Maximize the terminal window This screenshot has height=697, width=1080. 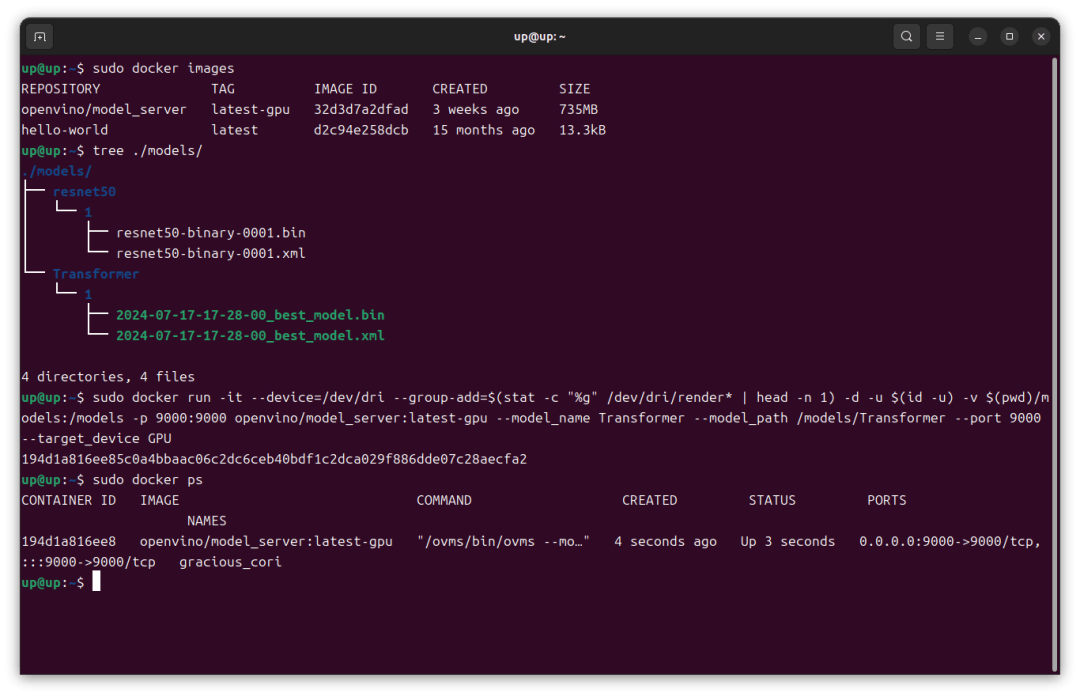pos(1009,37)
